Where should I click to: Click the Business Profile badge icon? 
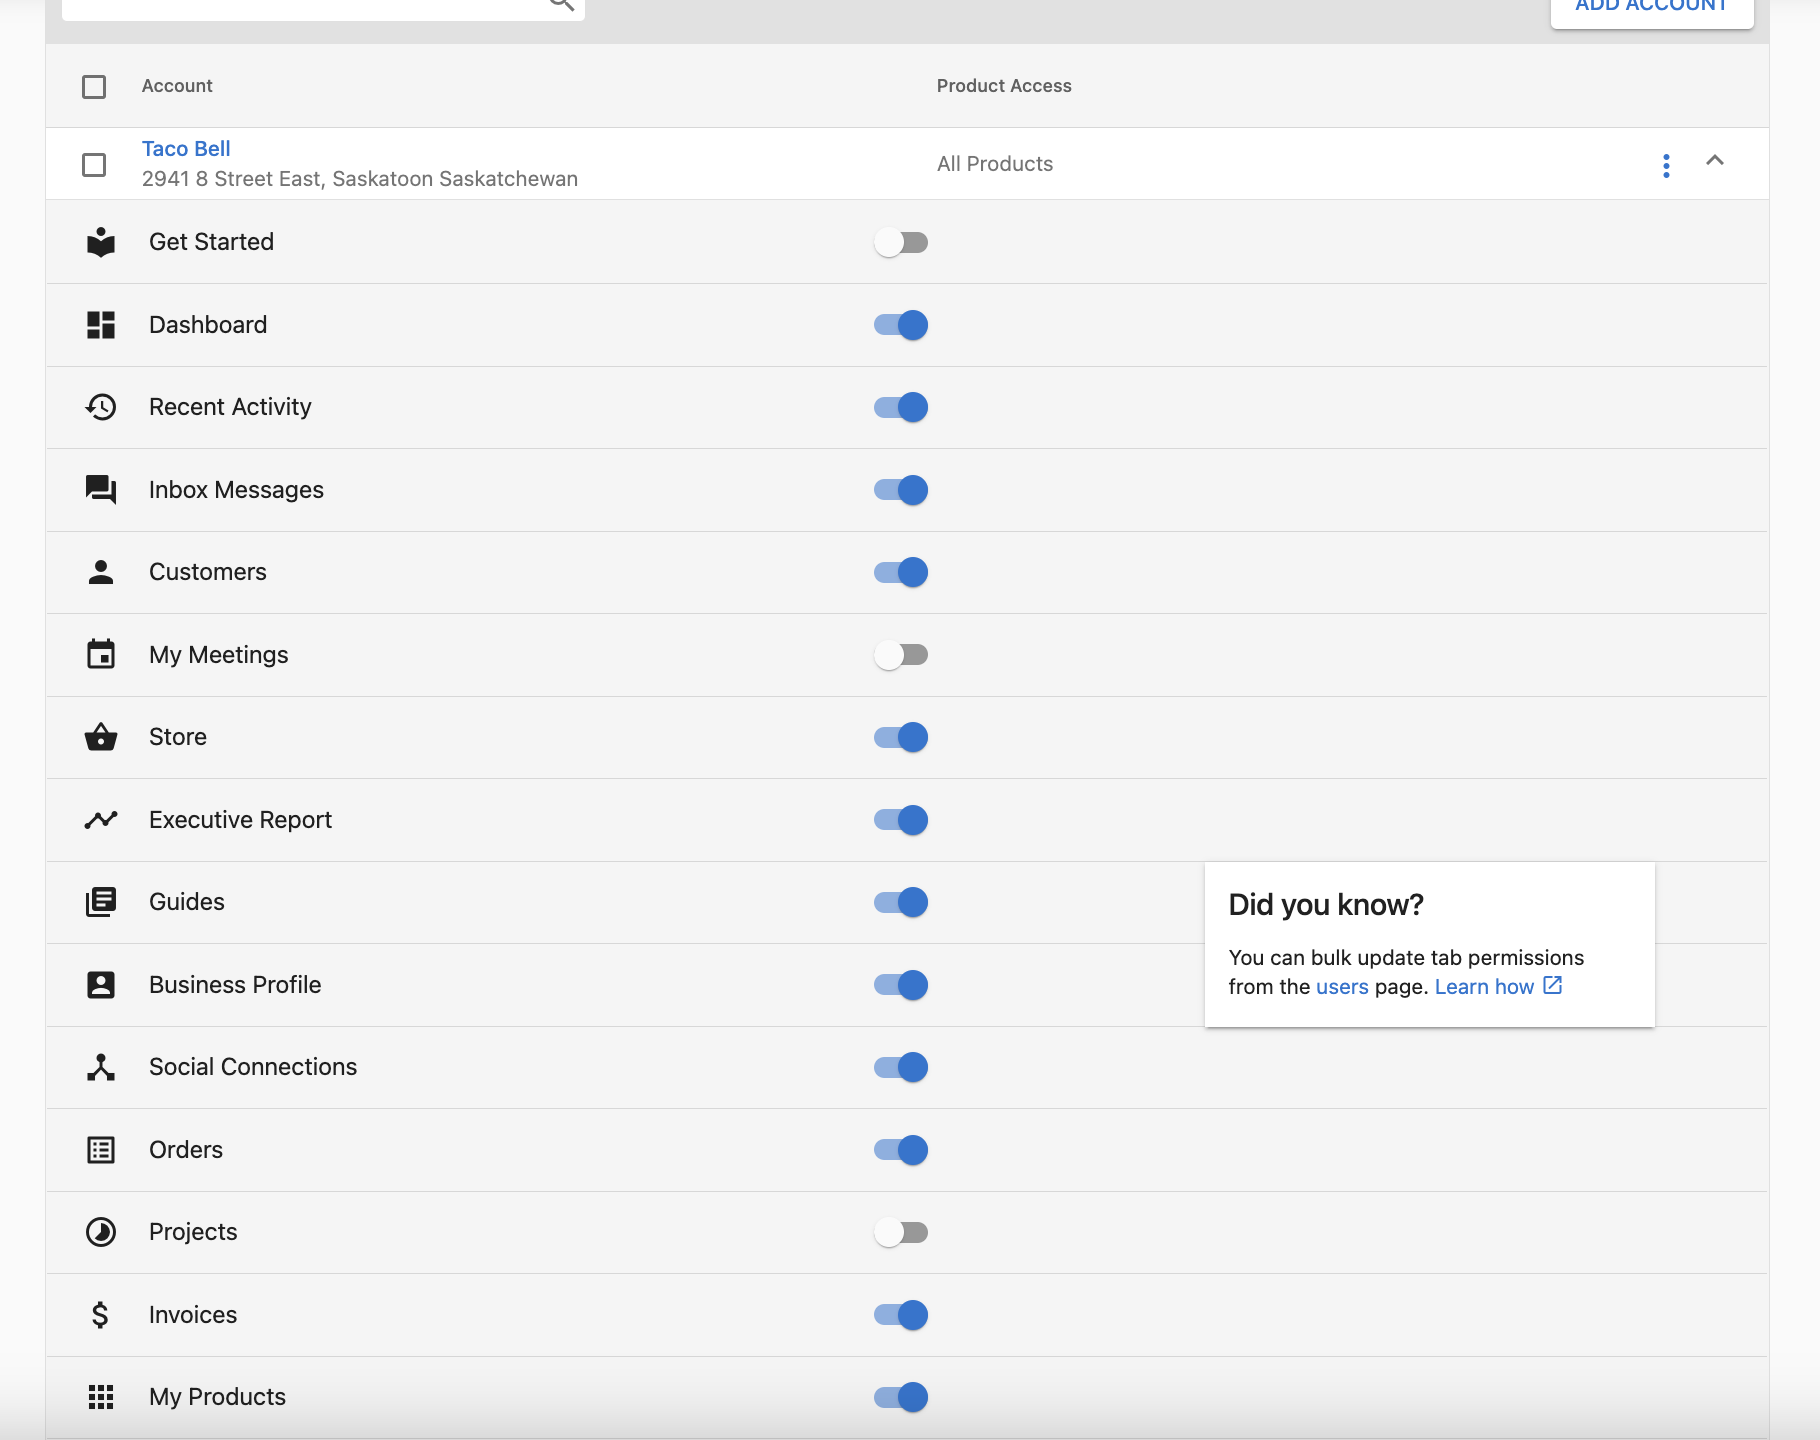point(101,985)
